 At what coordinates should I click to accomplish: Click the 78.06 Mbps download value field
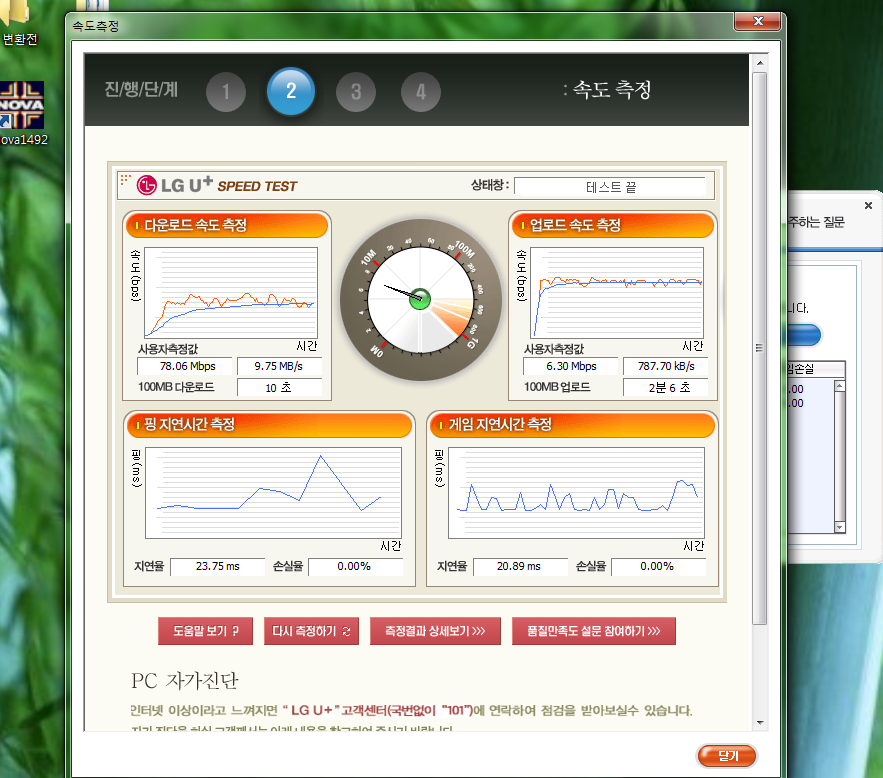coord(183,366)
